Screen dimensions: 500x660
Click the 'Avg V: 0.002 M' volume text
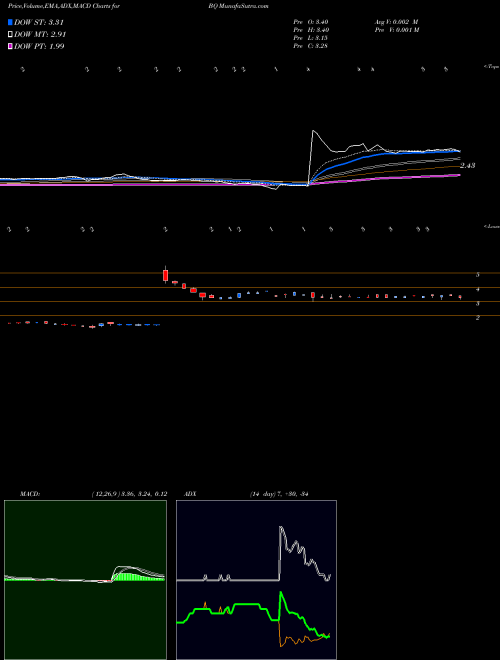[x=396, y=22]
